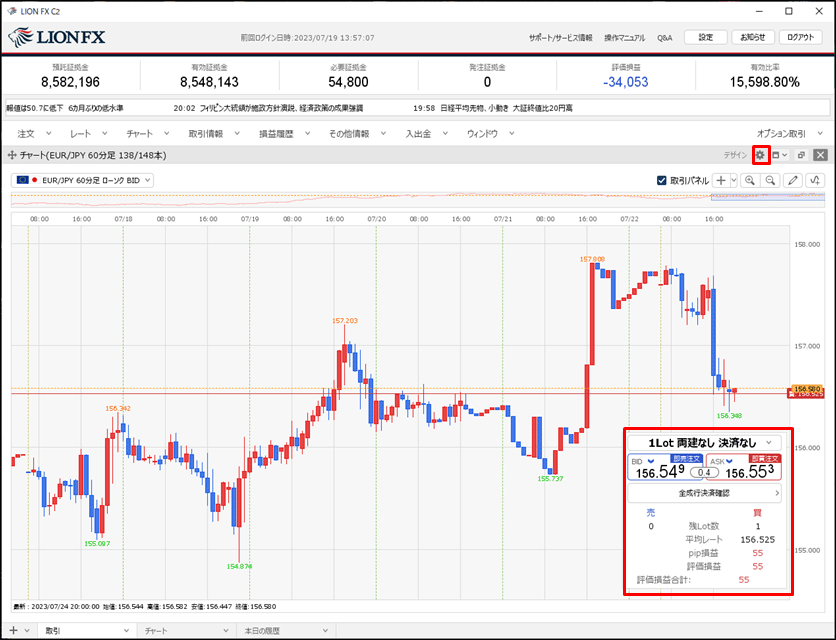
Task: Open the Q&A link
Action: 664,38
